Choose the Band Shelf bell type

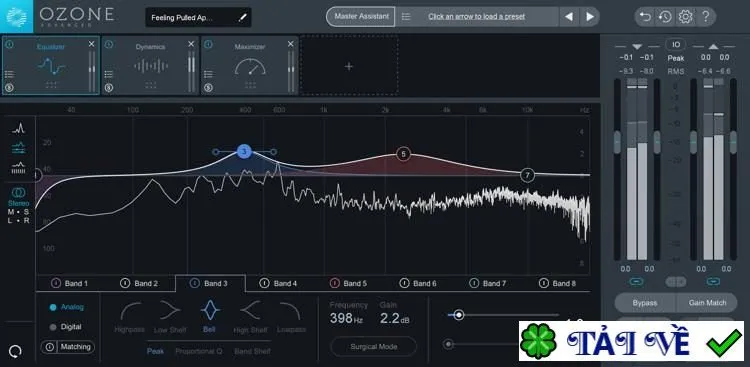tap(252, 351)
